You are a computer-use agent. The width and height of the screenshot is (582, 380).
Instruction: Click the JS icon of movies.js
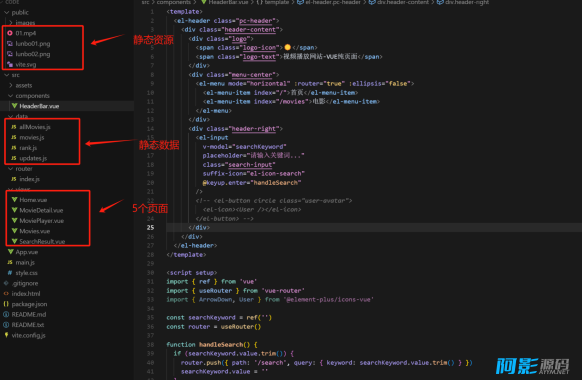pos(14,137)
